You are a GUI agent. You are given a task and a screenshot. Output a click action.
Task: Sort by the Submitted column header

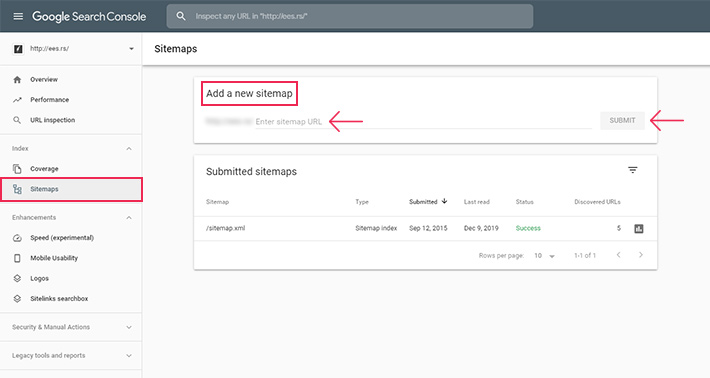click(x=423, y=202)
